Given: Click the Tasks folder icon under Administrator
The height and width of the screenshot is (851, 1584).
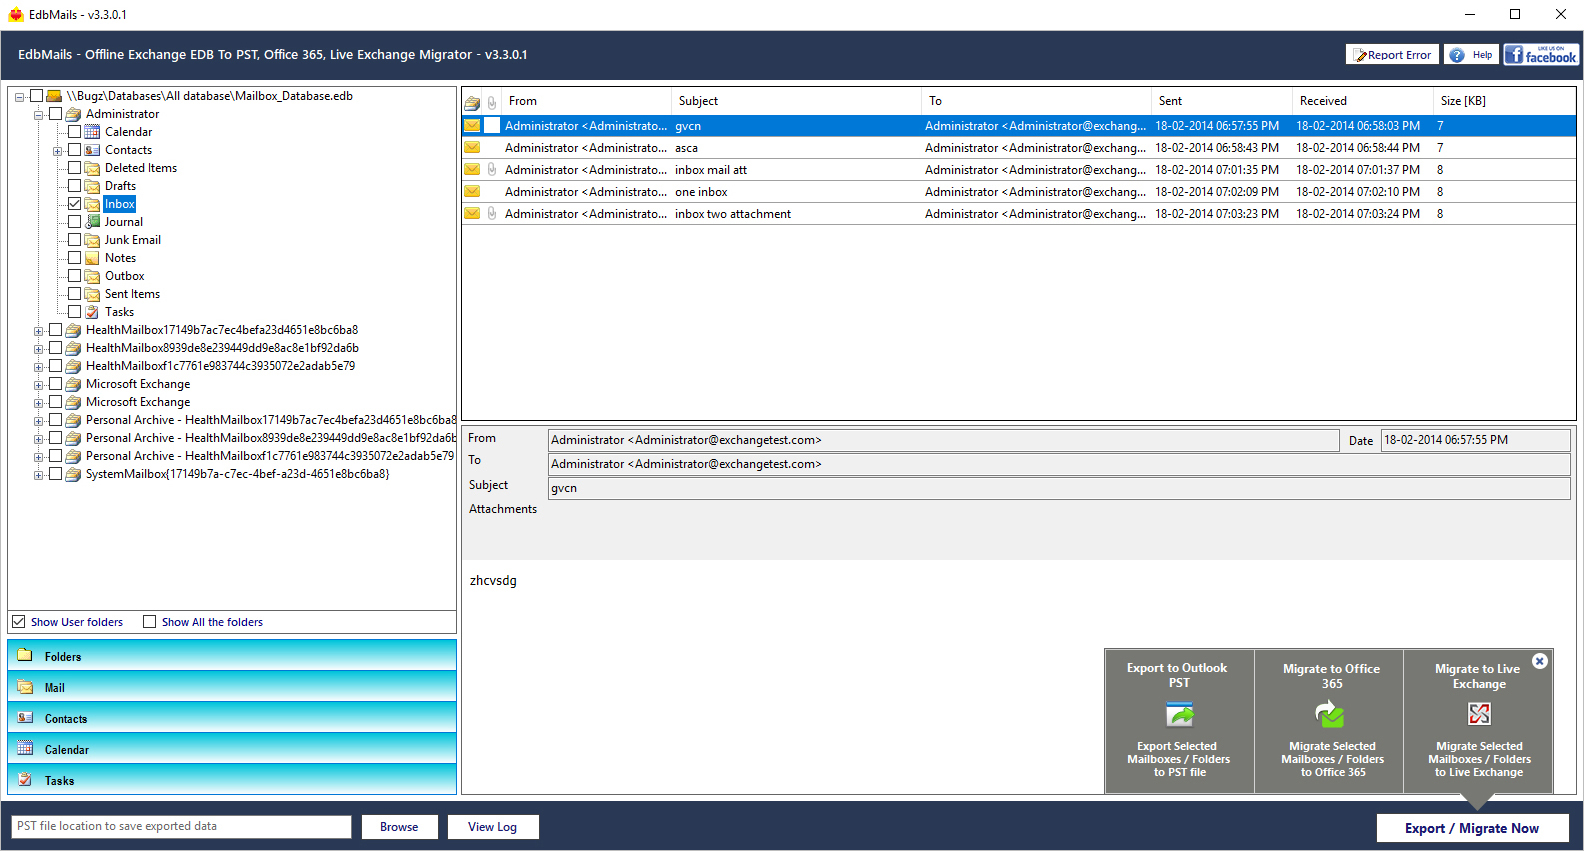Looking at the screenshot, I should [93, 312].
